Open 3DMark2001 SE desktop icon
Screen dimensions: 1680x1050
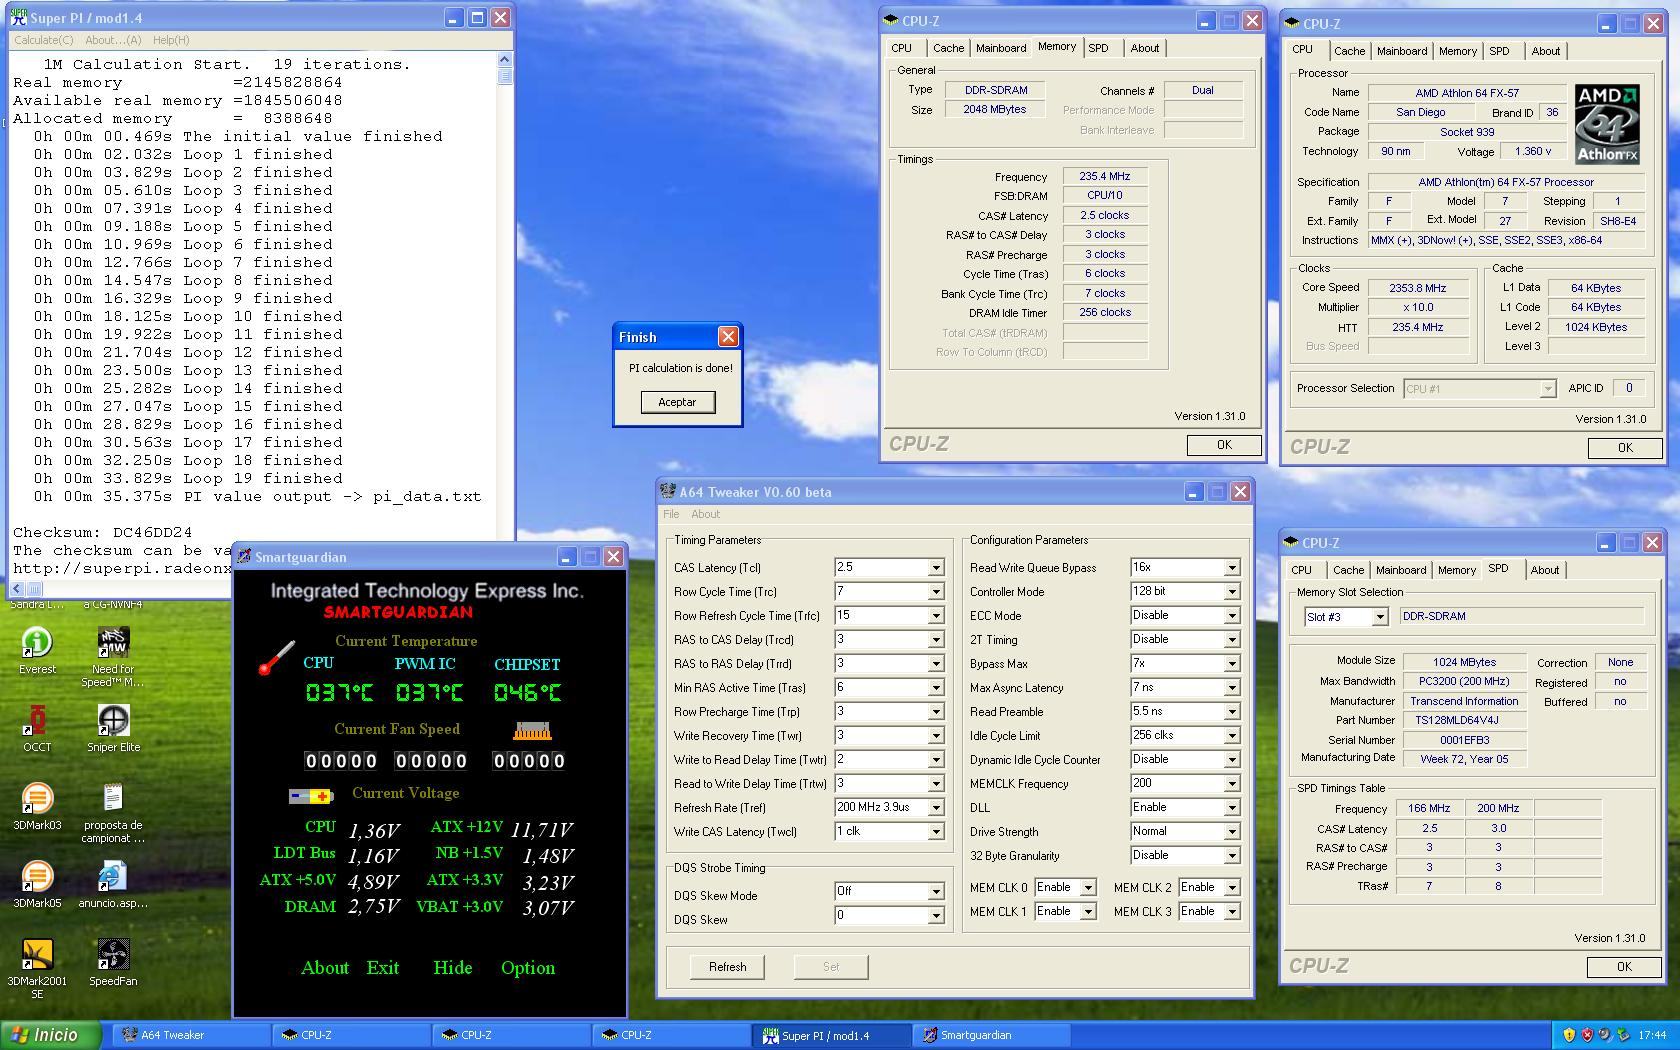click(37, 955)
